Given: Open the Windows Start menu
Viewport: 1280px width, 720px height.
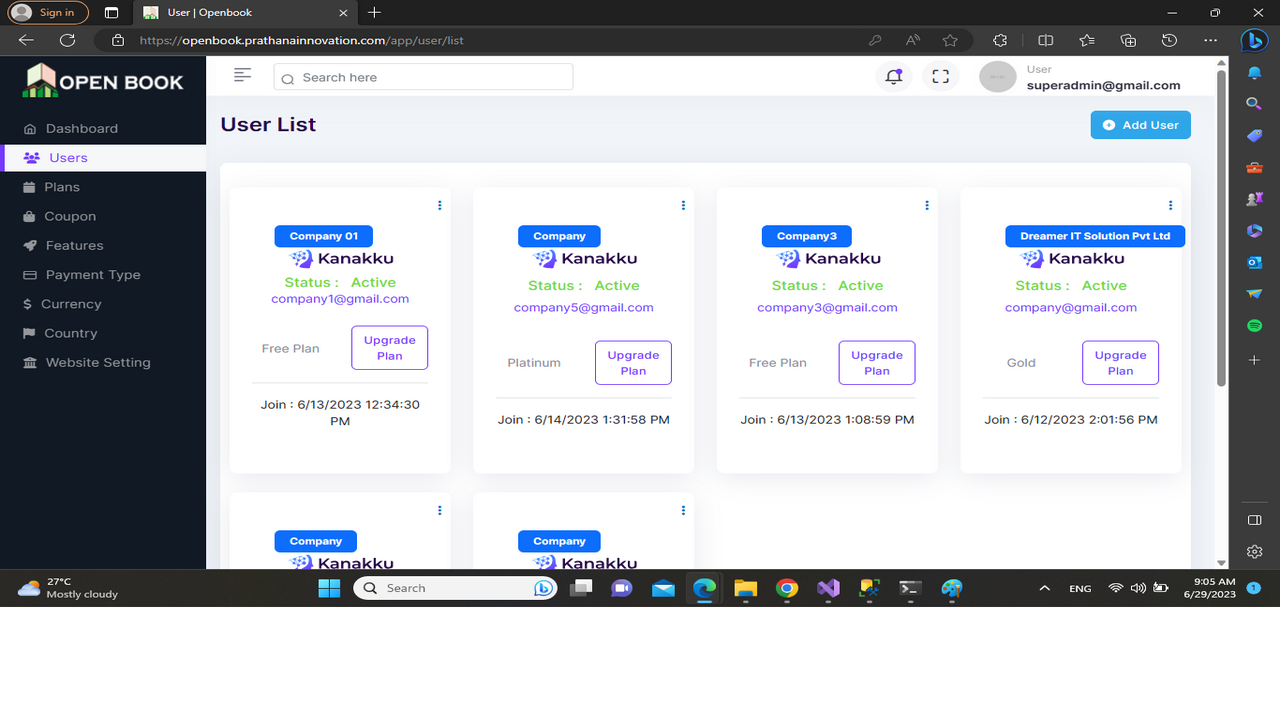Looking at the screenshot, I should point(328,588).
